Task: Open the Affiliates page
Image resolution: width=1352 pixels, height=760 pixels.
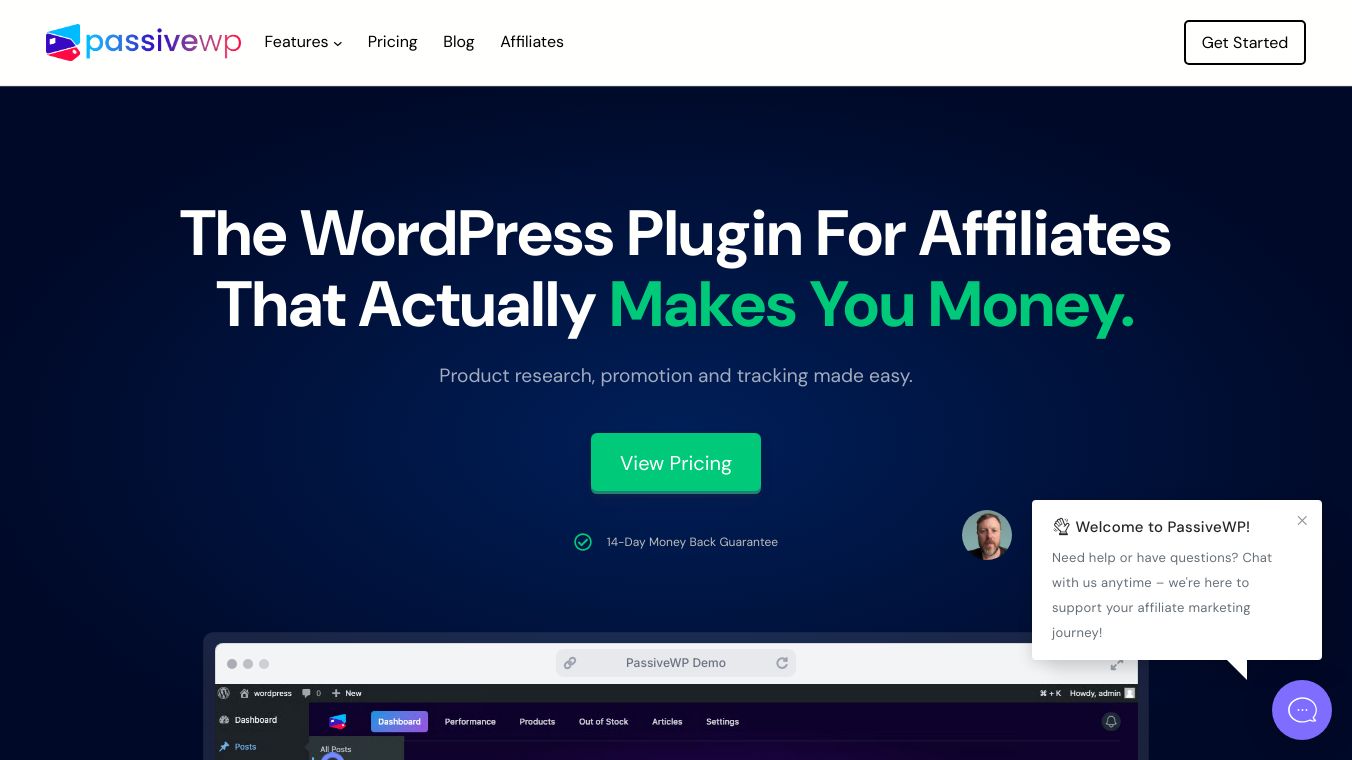Action: point(532,42)
